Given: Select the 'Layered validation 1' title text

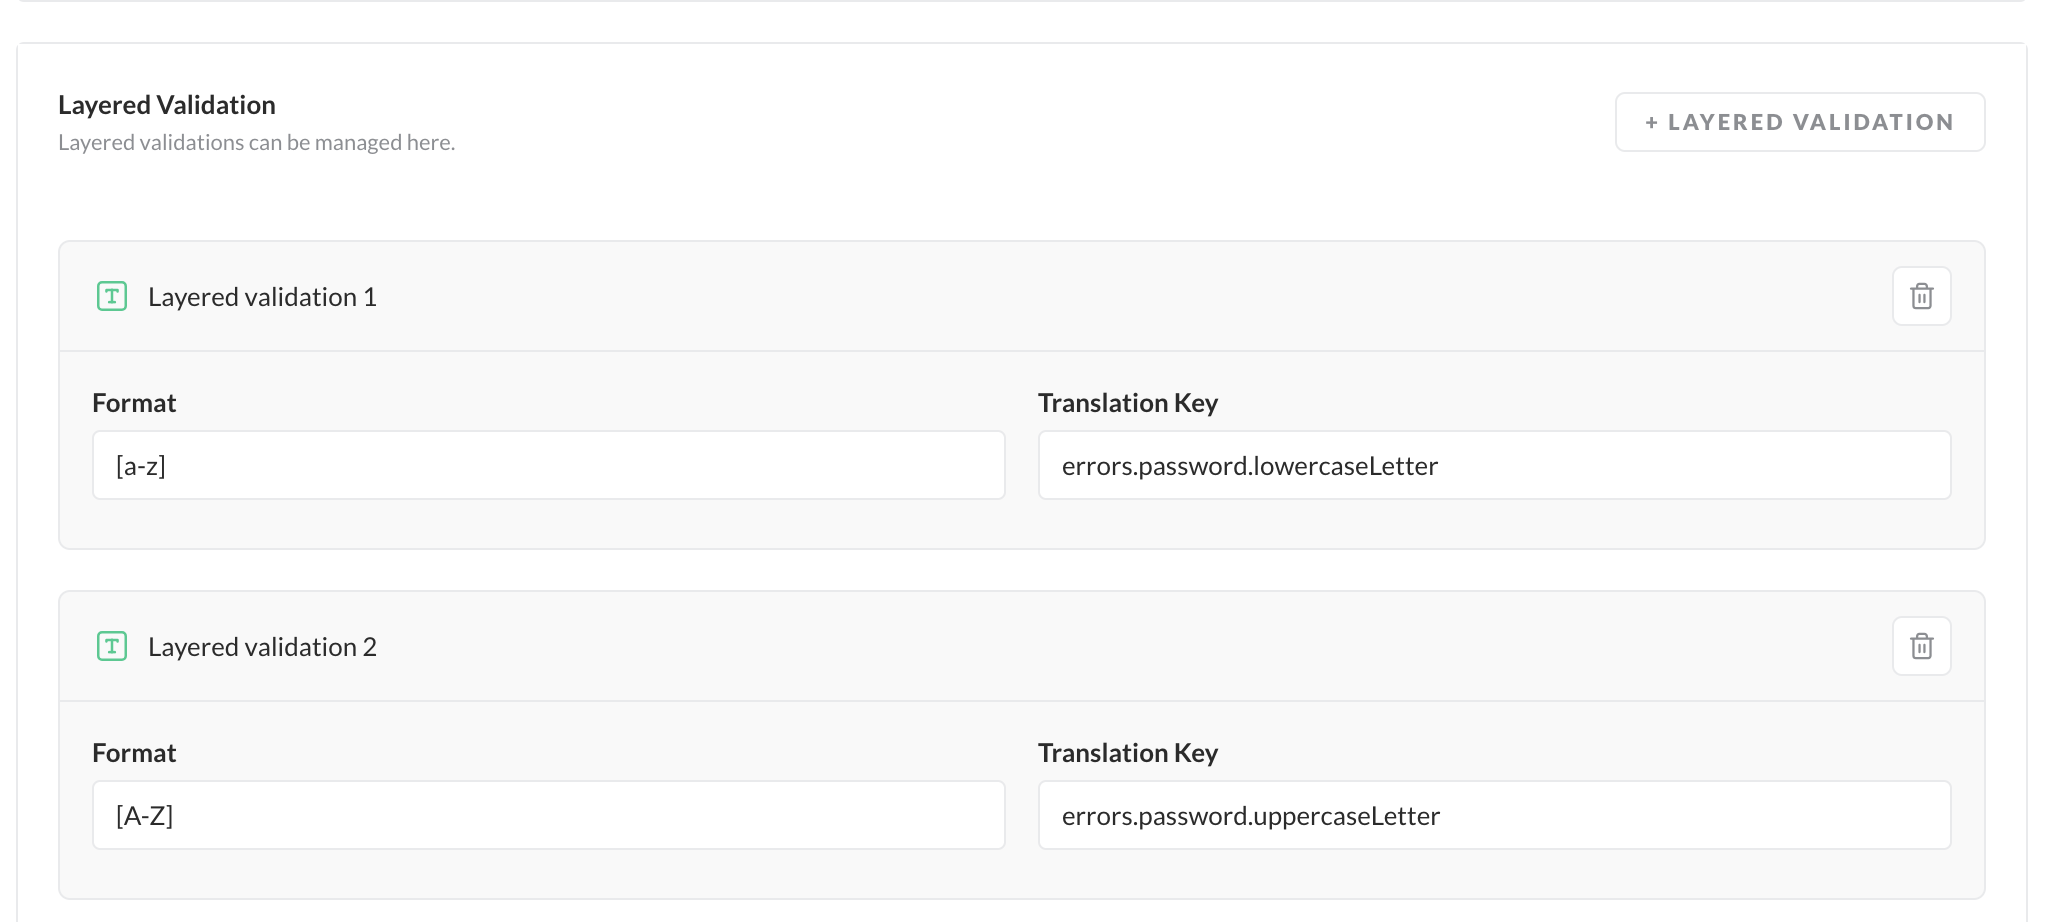Looking at the screenshot, I should 262,297.
